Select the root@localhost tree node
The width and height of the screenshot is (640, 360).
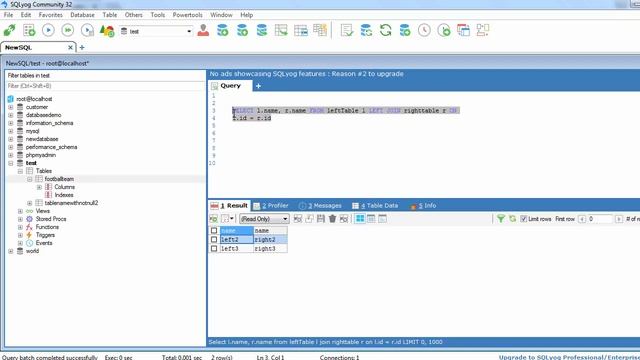click(34, 99)
